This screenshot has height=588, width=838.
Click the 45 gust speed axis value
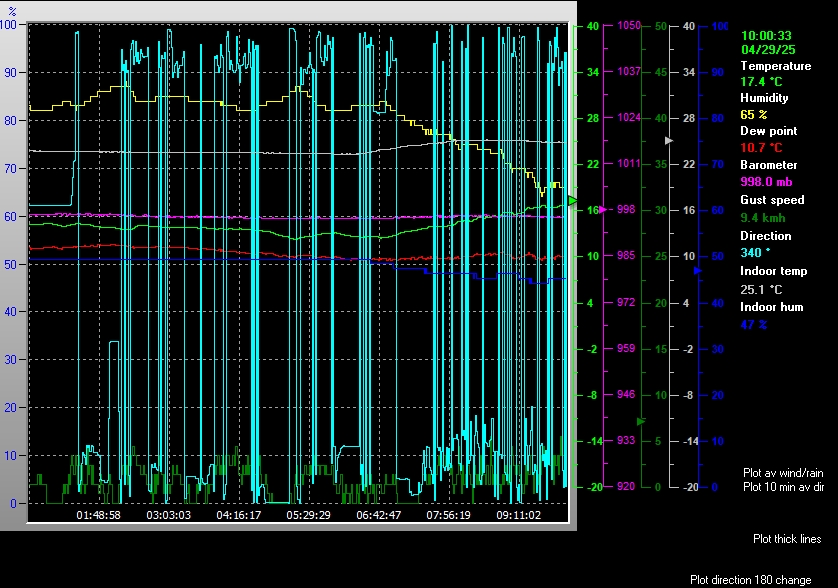coord(661,72)
